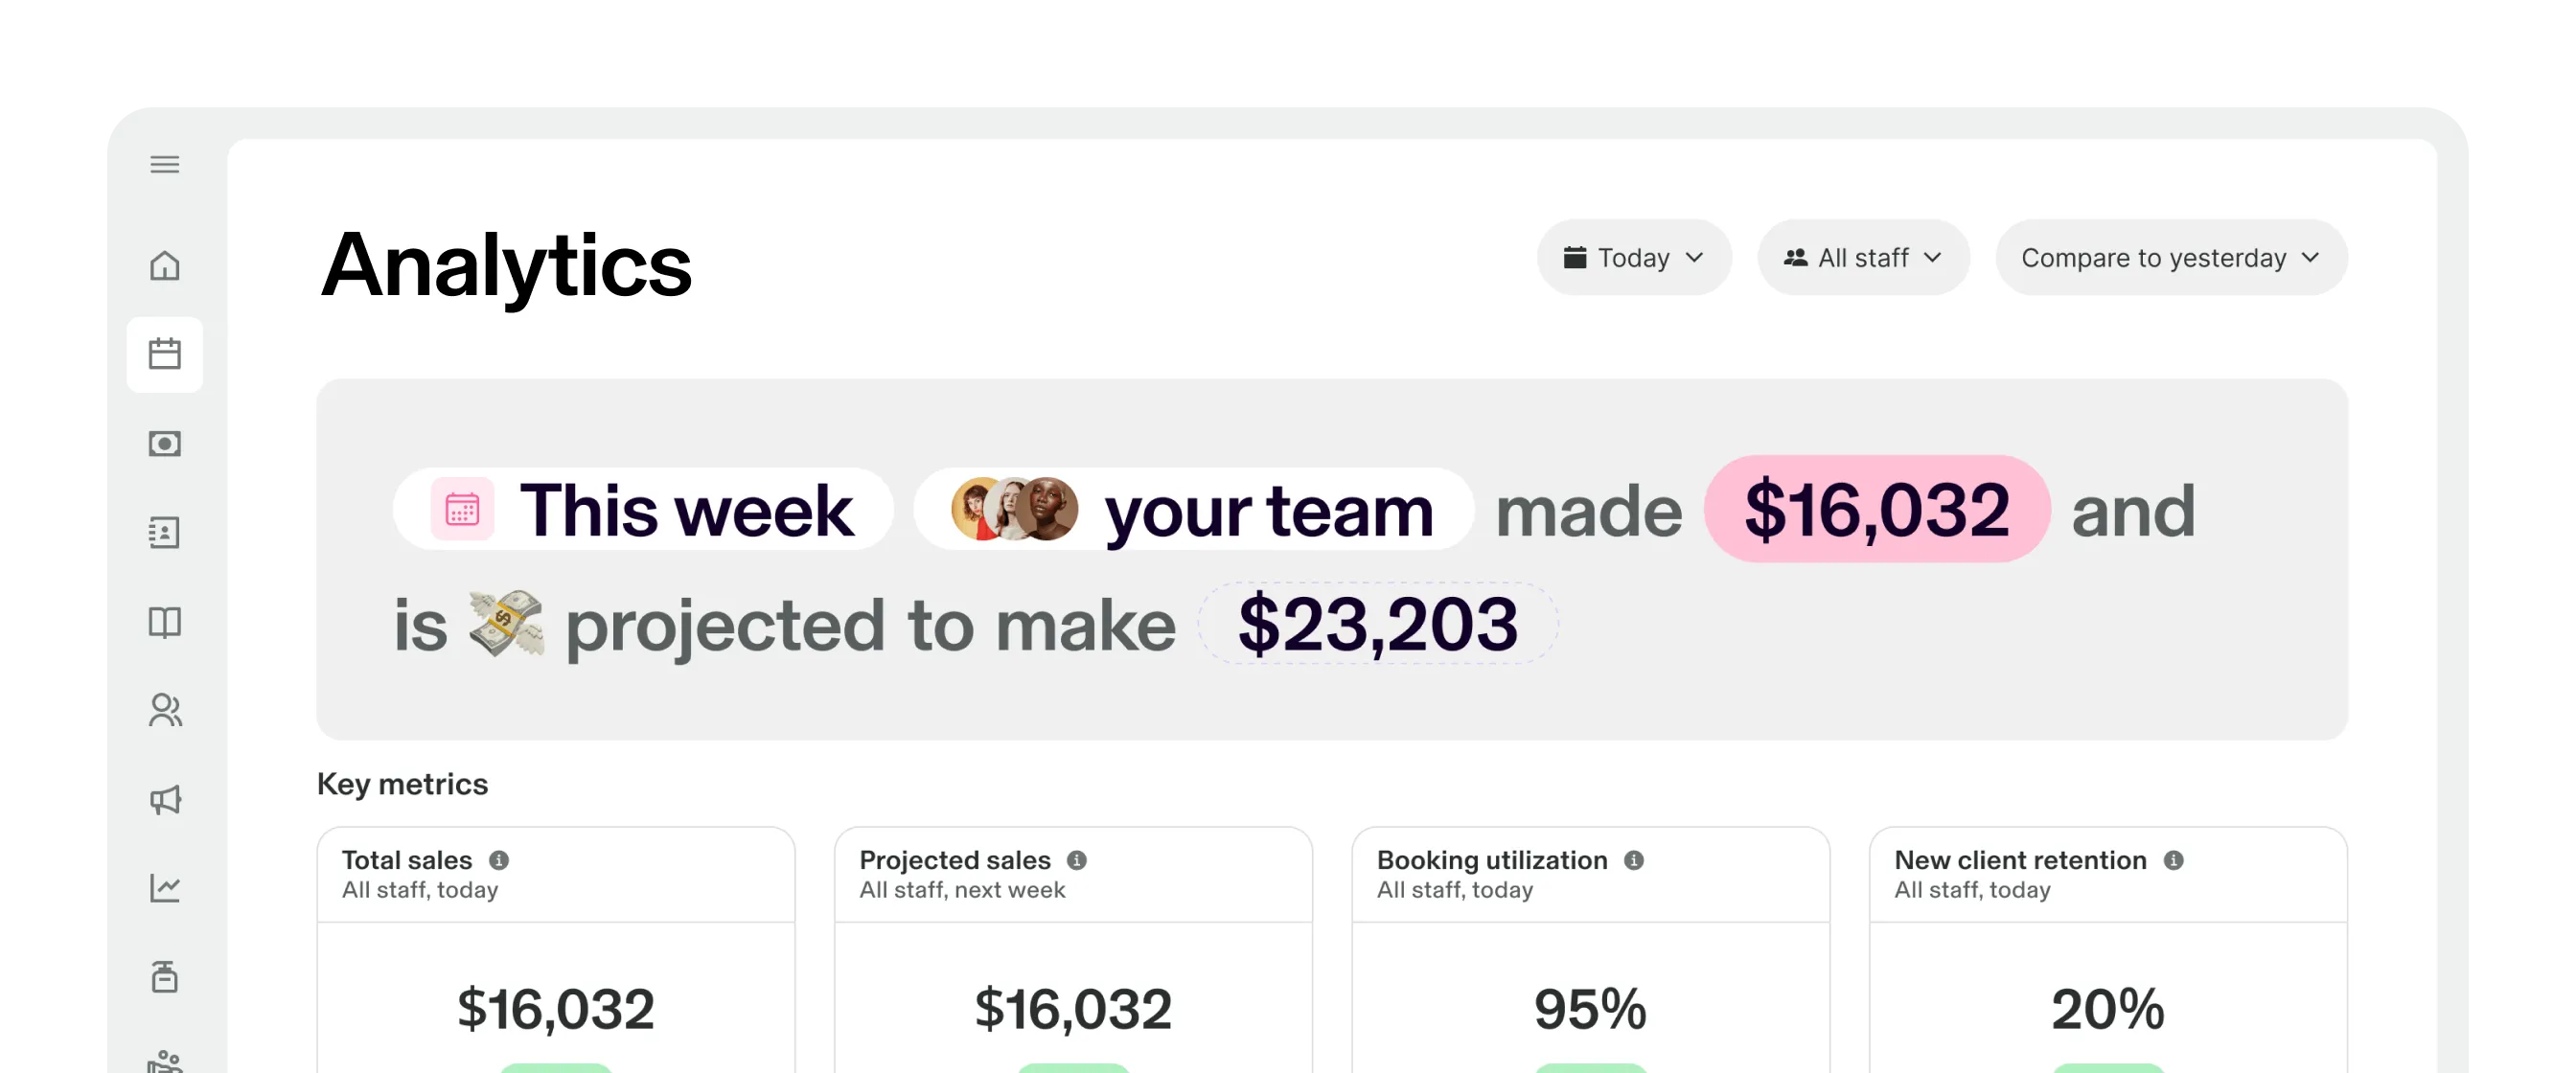
Task: Select the catalog book icon in sidebar
Action: pyautogui.click(x=166, y=622)
